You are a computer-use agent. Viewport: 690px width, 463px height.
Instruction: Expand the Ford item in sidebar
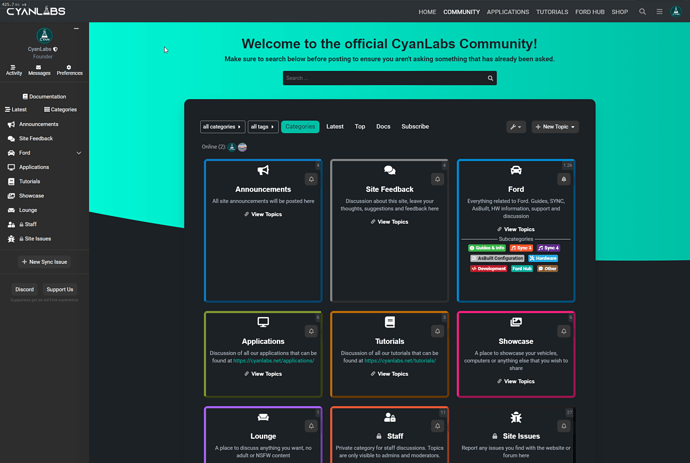pos(79,153)
